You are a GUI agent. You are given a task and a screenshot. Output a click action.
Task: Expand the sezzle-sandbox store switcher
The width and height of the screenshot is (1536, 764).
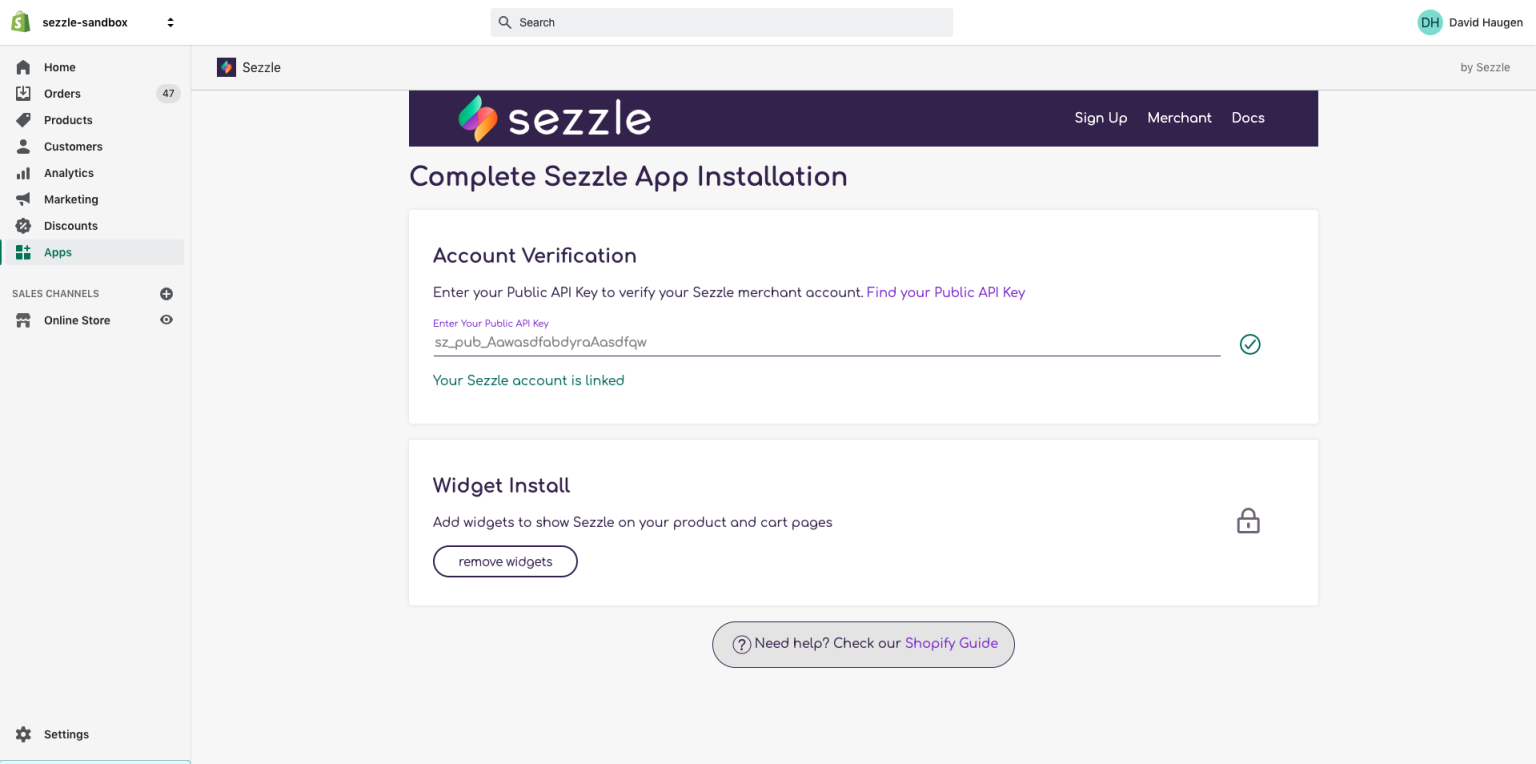[170, 22]
